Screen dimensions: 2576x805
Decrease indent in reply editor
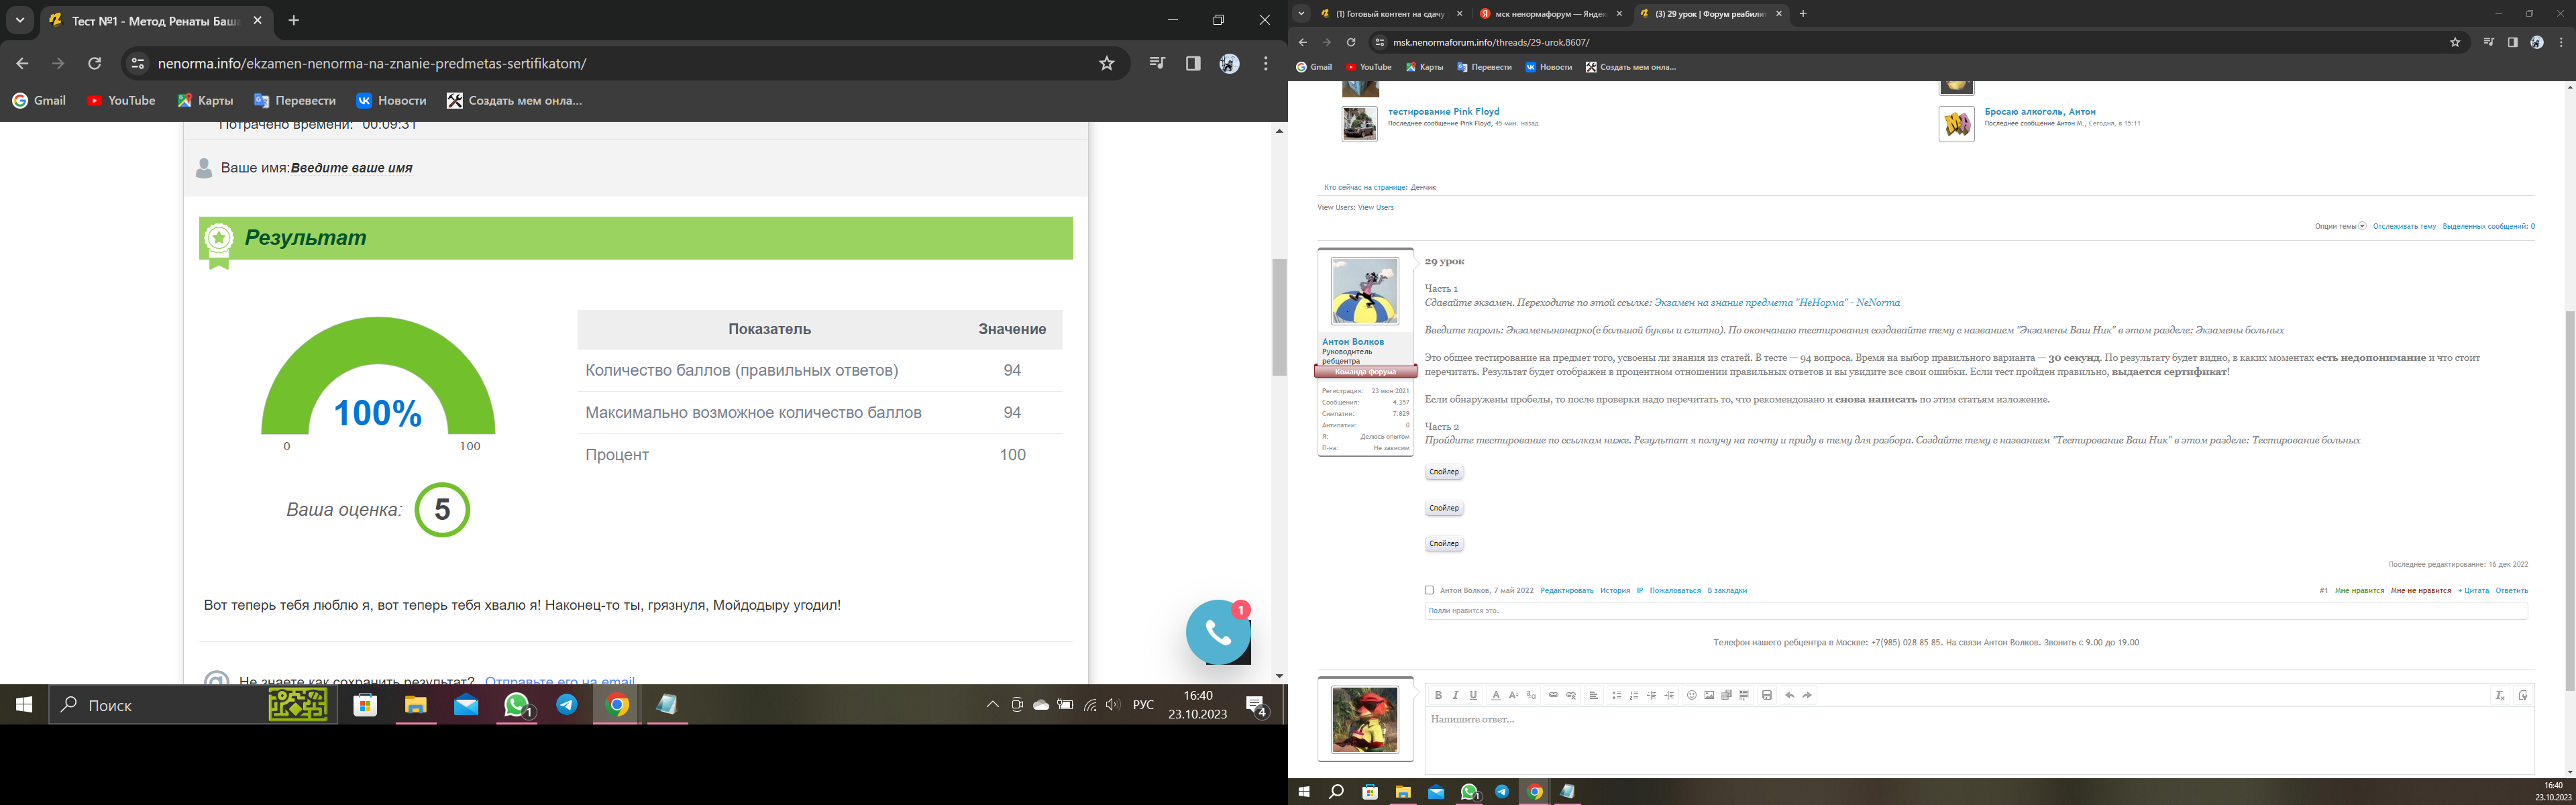point(1652,695)
